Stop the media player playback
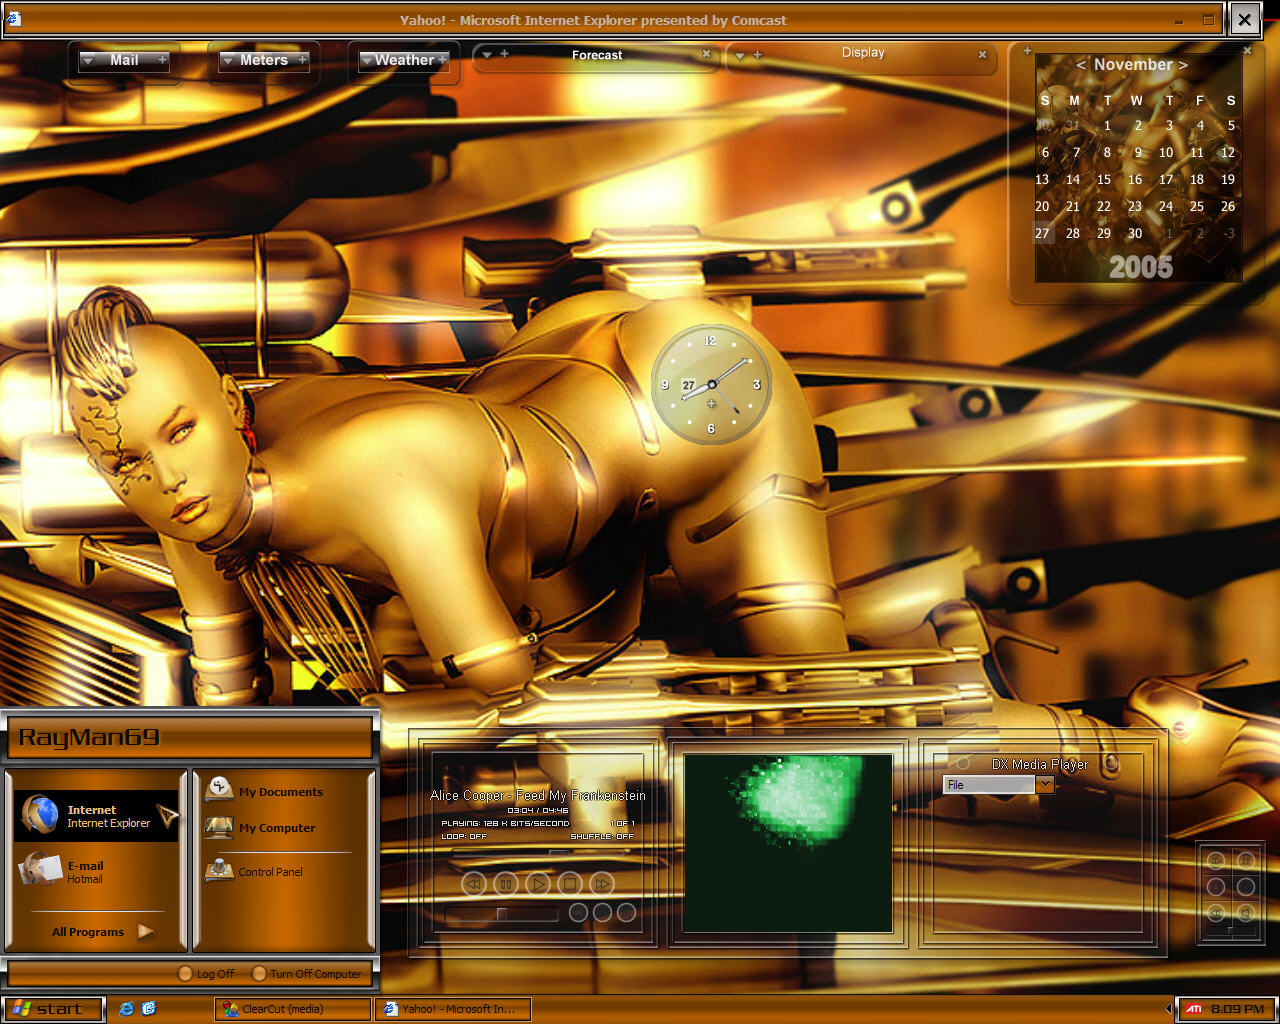The height and width of the screenshot is (1024, 1280). tap(570, 884)
